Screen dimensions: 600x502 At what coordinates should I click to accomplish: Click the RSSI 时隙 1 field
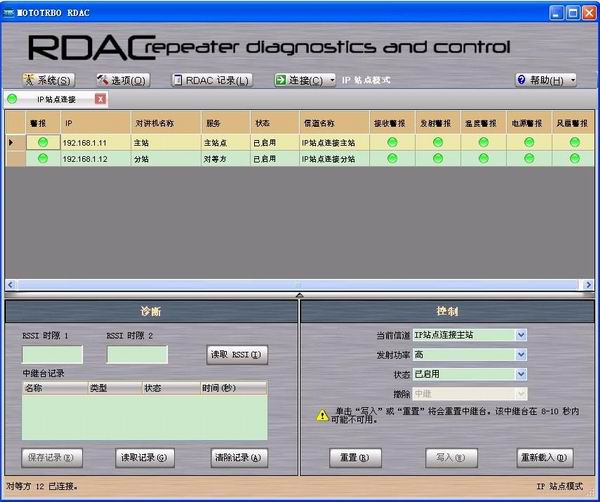(53, 354)
